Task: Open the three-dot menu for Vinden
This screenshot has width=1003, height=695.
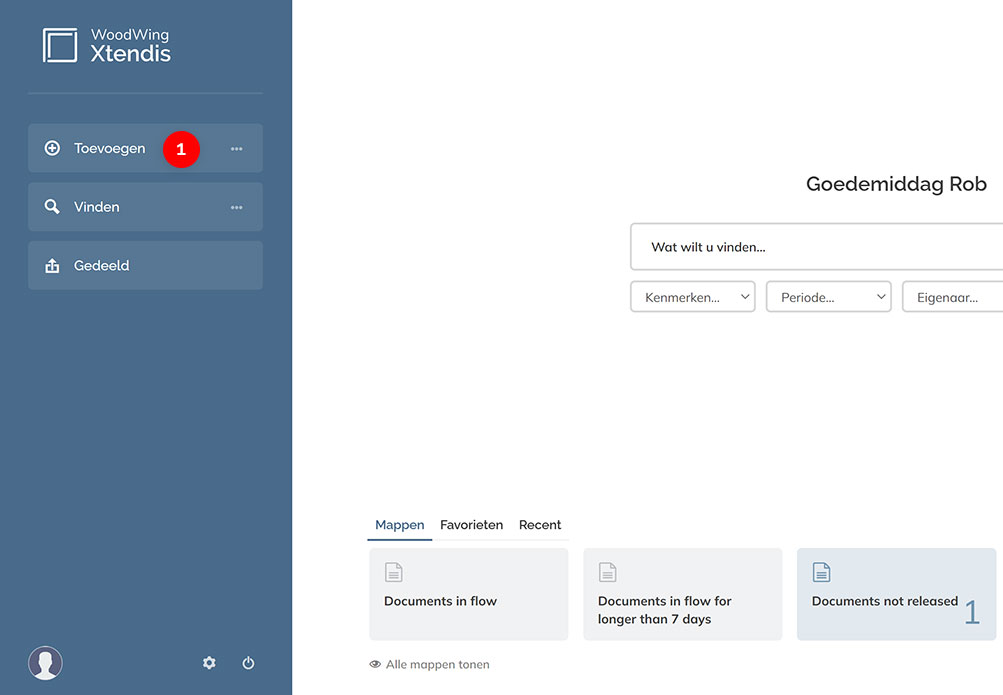Action: pyautogui.click(x=237, y=208)
